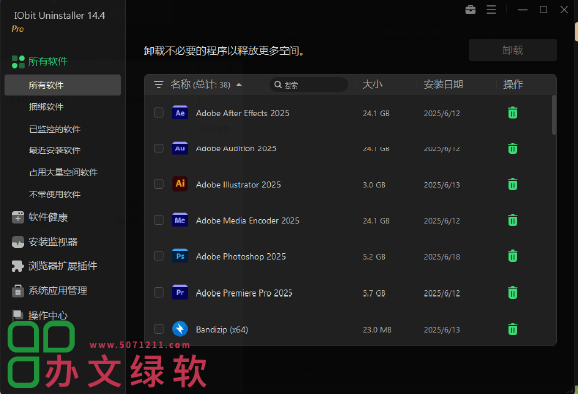Viewport: 578px width, 395px height.
Task: Click trash icon for Adobe Media Encoder 2025
Action: pos(512,220)
